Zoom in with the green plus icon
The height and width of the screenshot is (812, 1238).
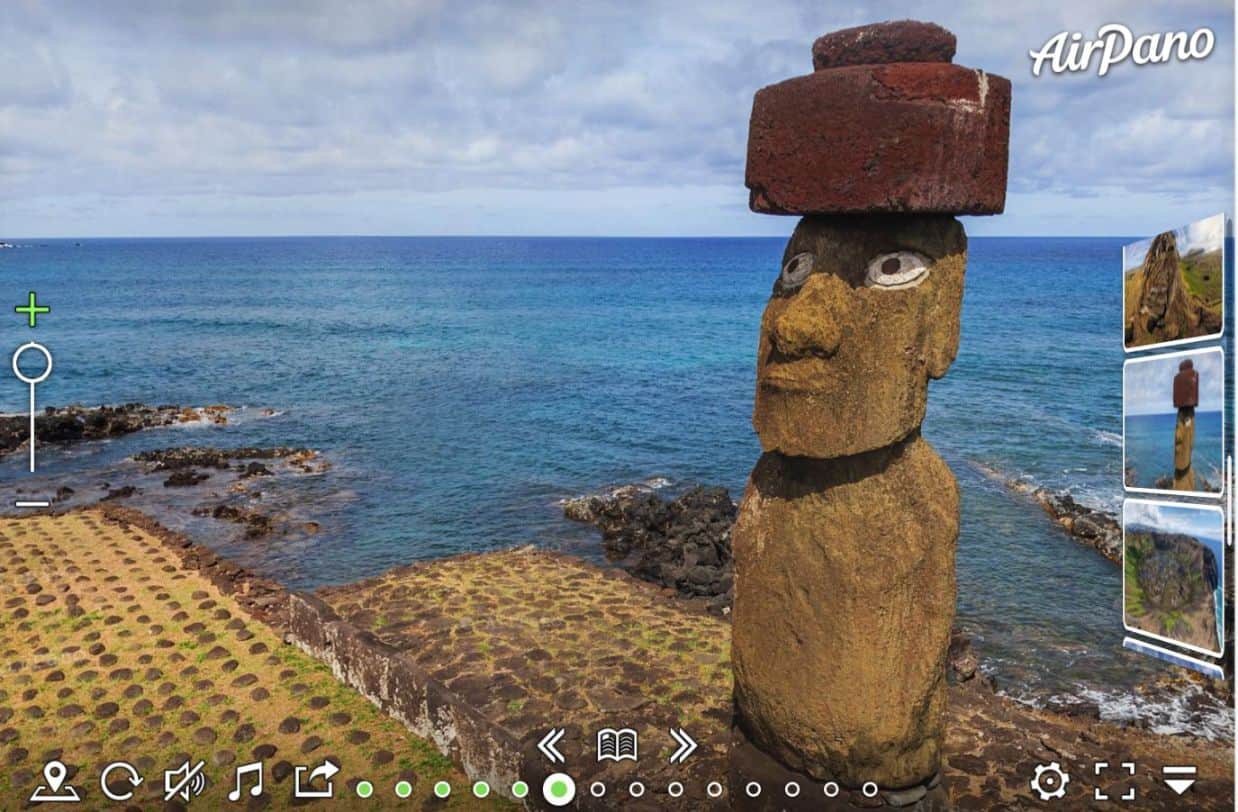coord(32,310)
